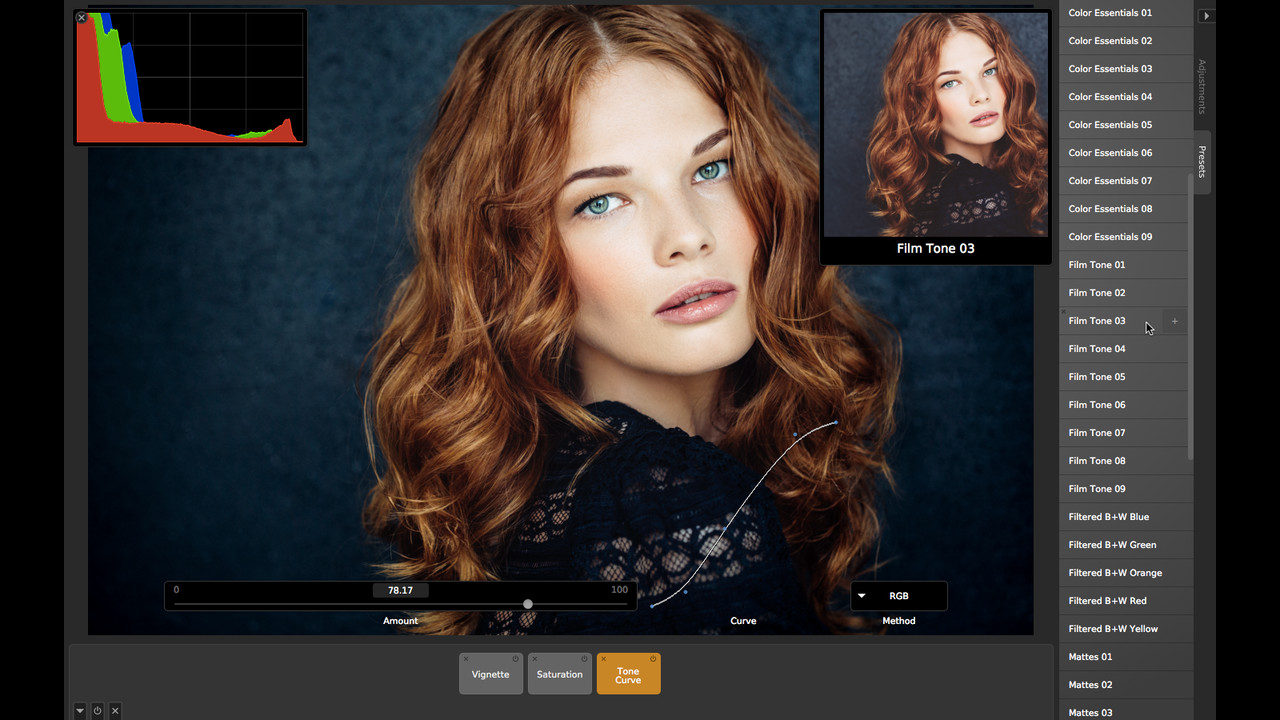The height and width of the screenshot is (720, 1280).
Task: Select the Presets tab
Action: coord(1202,162)
